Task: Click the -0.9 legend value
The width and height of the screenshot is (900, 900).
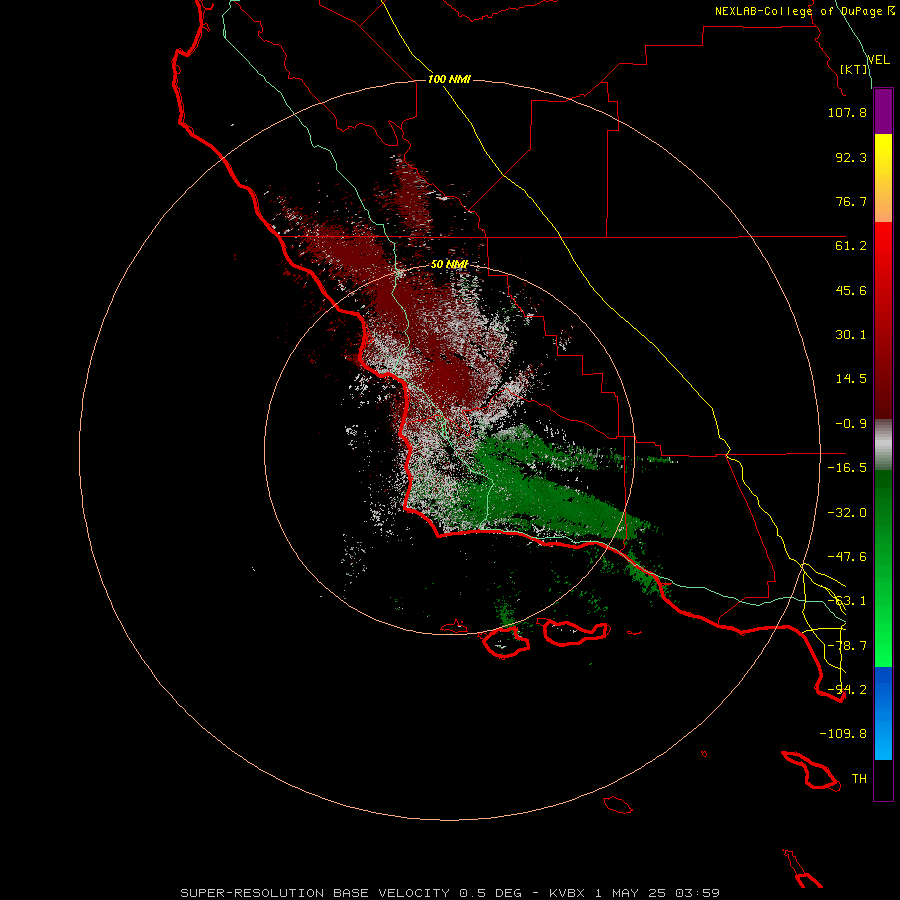Action: pyautogui.click(x=851, y=424)
